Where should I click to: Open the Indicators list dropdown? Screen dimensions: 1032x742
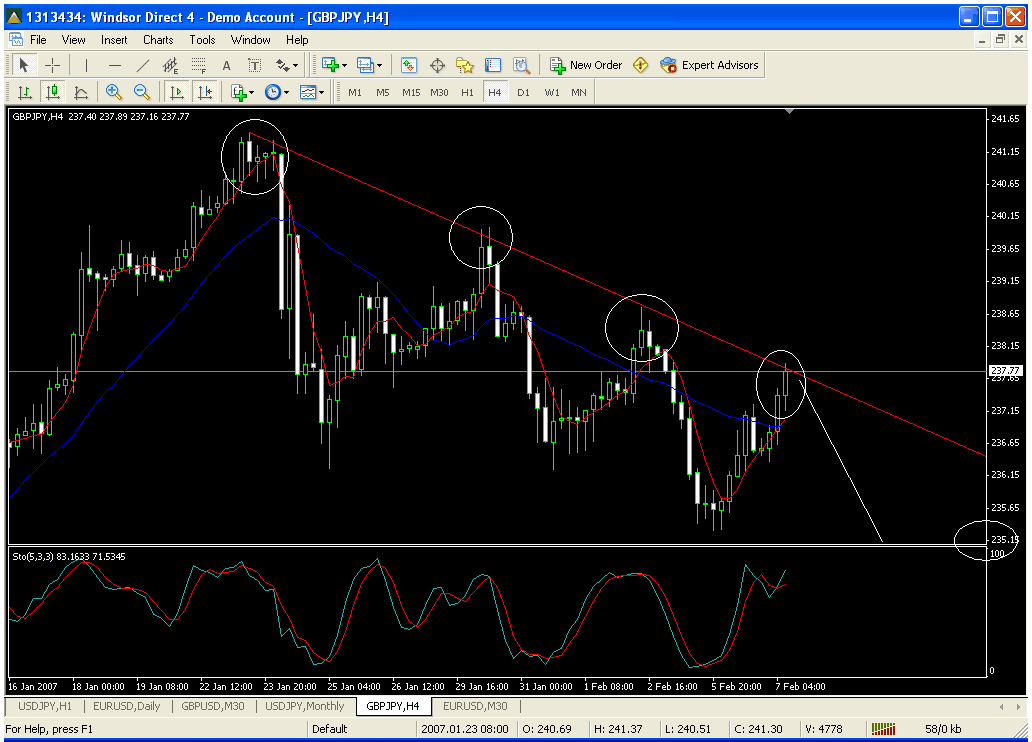[x=242, y=92]
